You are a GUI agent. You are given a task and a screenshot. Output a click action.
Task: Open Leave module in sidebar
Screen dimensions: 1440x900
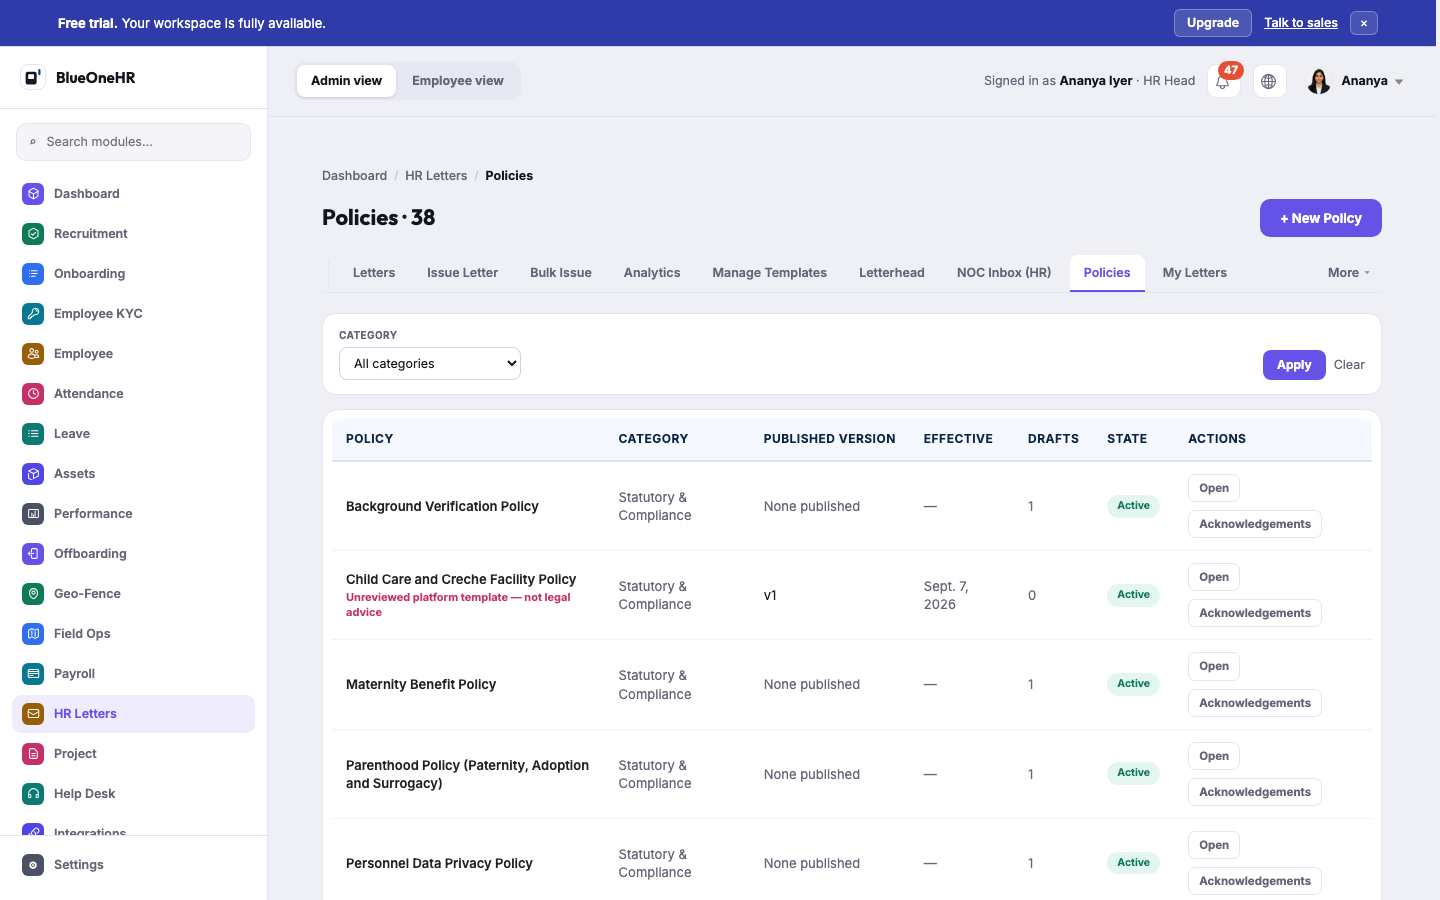(x=133, y=434)
